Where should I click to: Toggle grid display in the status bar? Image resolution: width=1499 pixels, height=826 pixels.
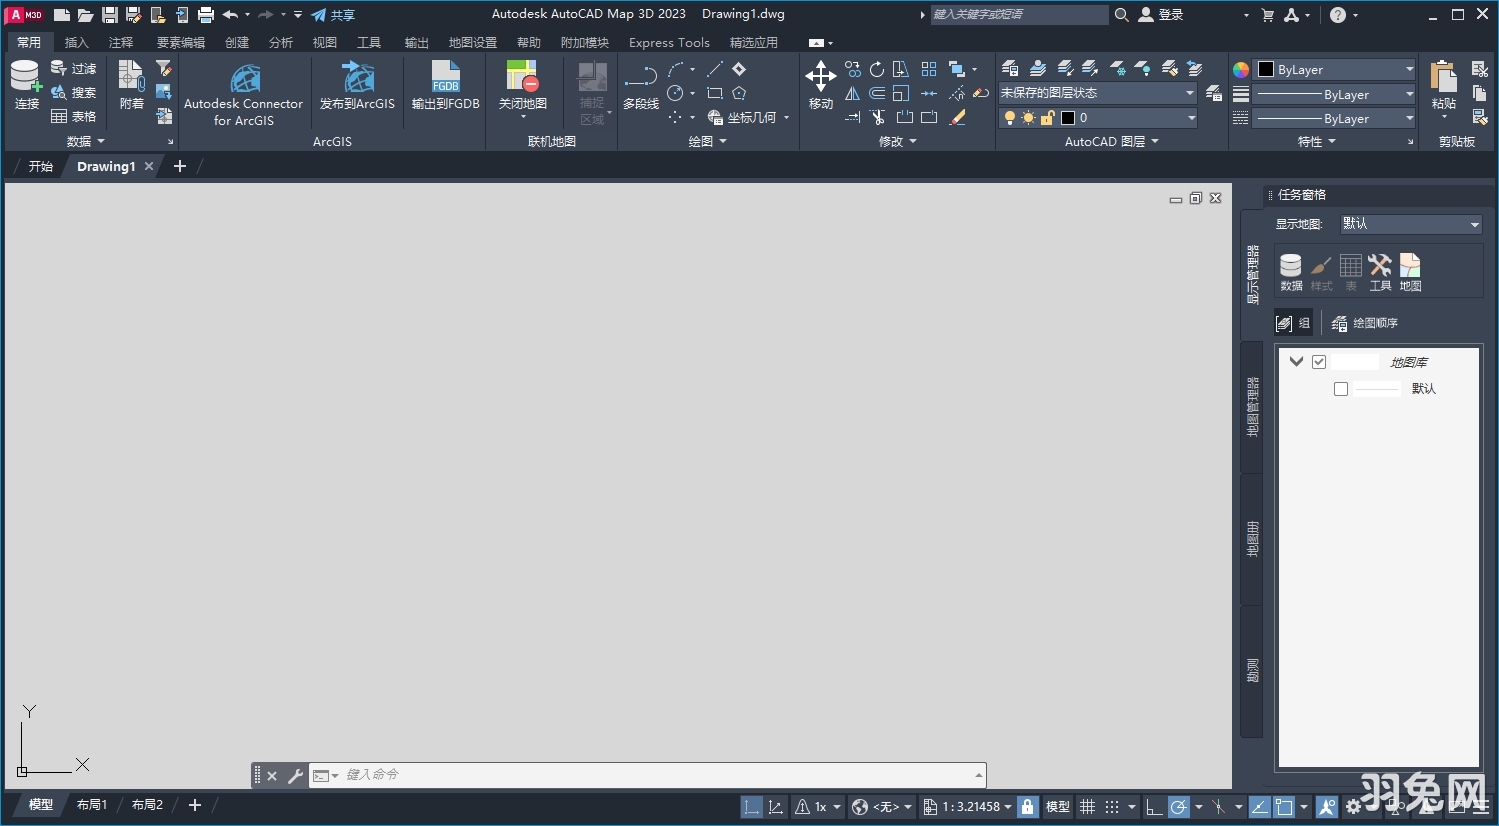[x=1087, y=807]
